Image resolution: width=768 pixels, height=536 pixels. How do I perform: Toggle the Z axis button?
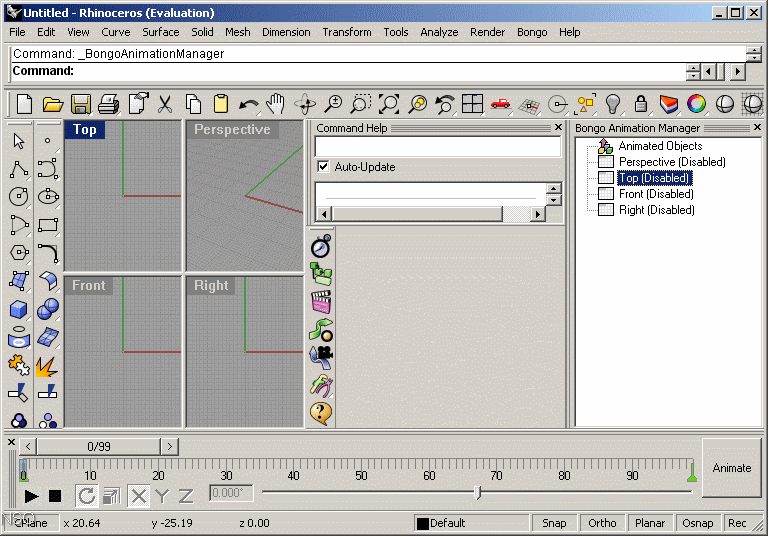click(x=186, y=496)
